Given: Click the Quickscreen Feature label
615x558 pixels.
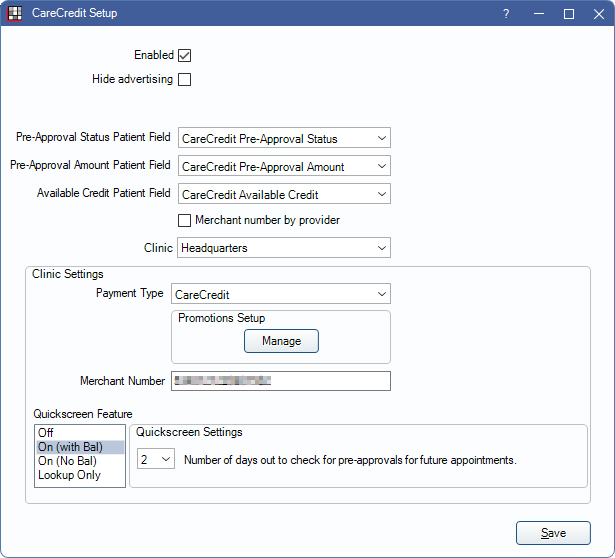Looking at the screenshot, I should (x=83, y=414).
